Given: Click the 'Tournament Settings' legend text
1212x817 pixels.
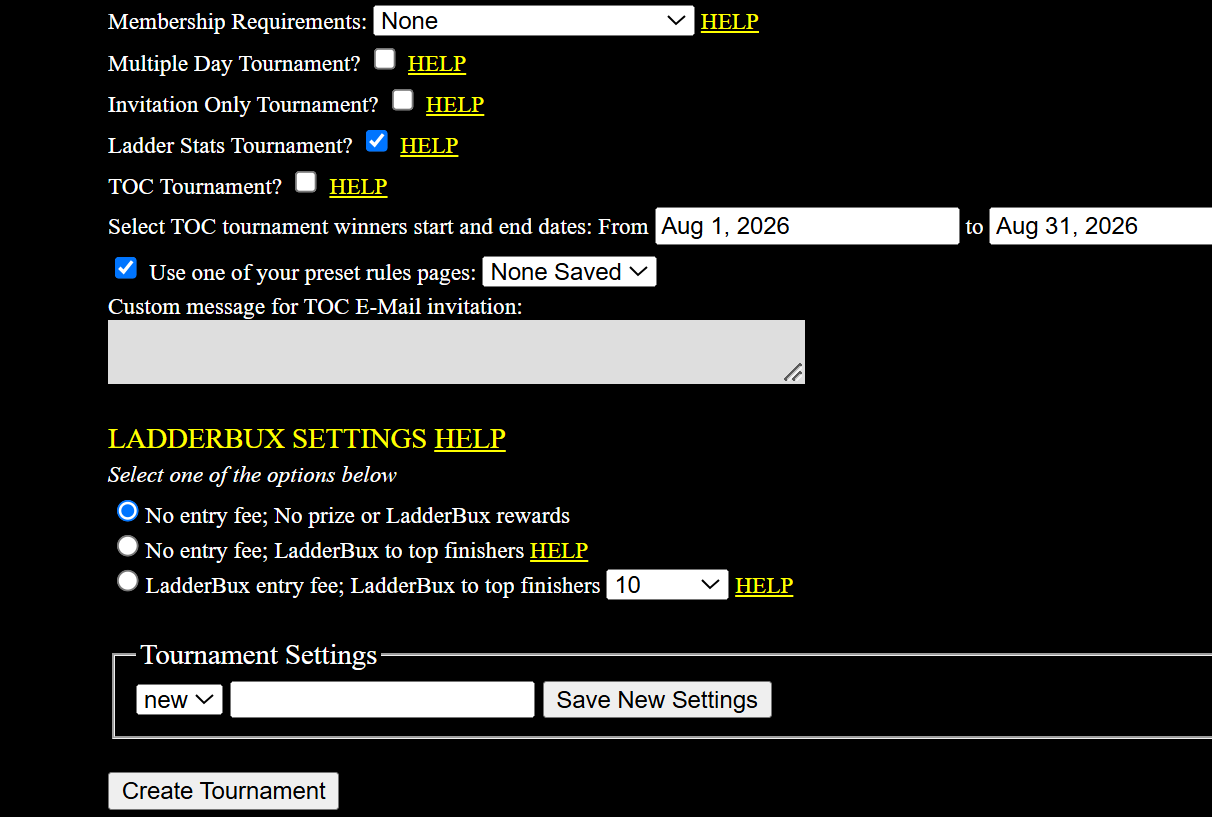Looking at the screenshot, I should click(259, 655).
